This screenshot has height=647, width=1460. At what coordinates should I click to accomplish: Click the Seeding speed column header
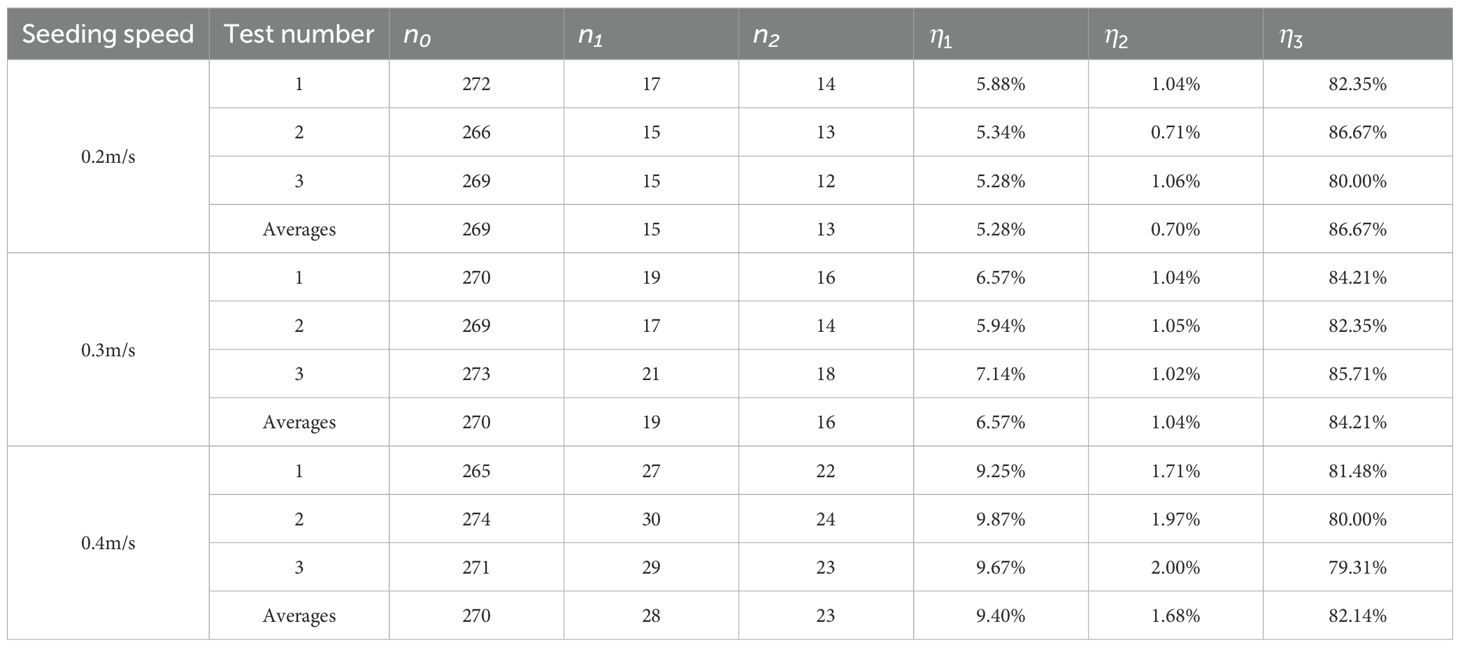pyautogui.click(x=107, y=34)
